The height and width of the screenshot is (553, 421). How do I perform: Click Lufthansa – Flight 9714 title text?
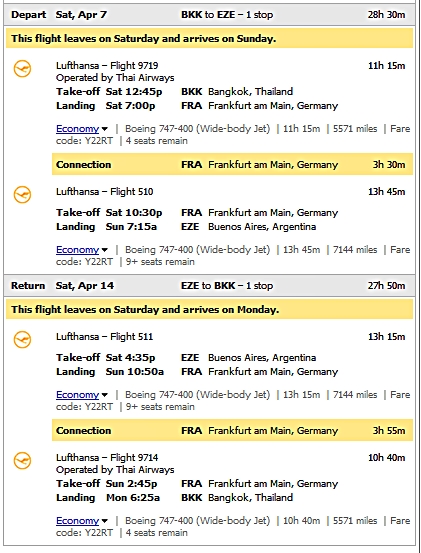coord(107,458)
